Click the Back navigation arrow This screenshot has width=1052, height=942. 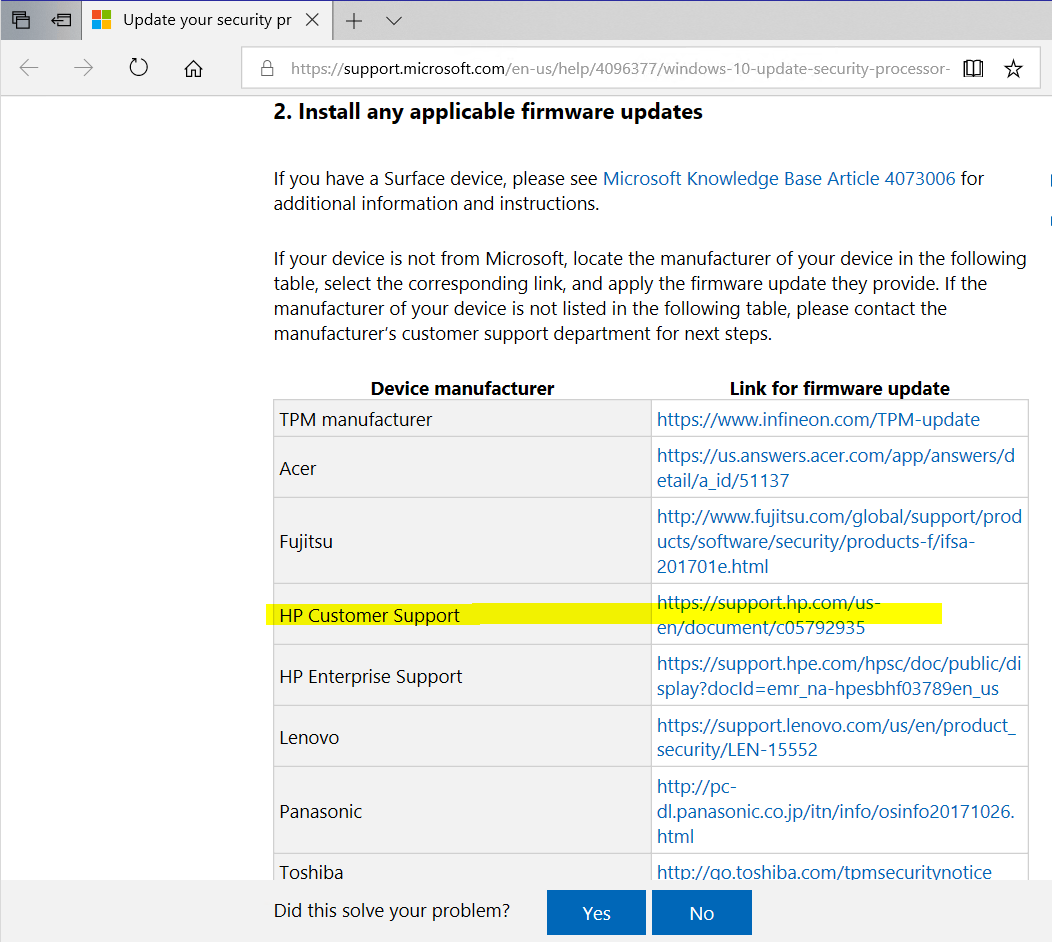point(30,68)
